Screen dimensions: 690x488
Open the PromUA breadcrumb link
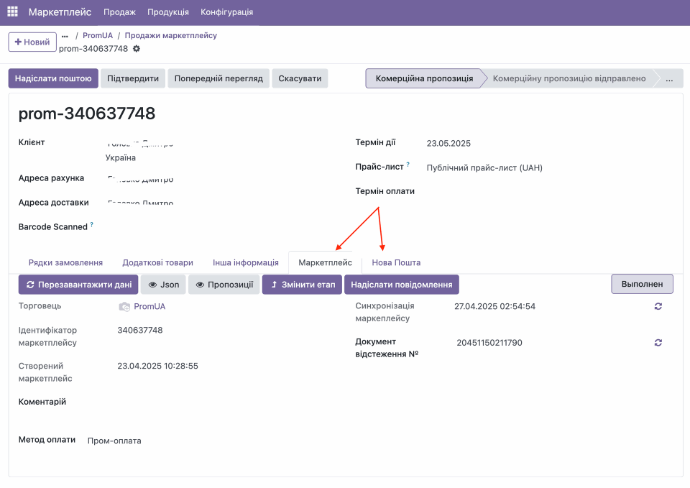tap(98, 36)
